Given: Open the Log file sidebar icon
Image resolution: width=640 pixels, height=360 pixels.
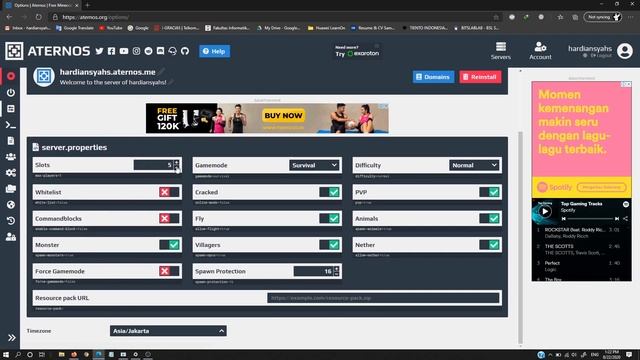Looking at the screenshot, I should (11, 141).
